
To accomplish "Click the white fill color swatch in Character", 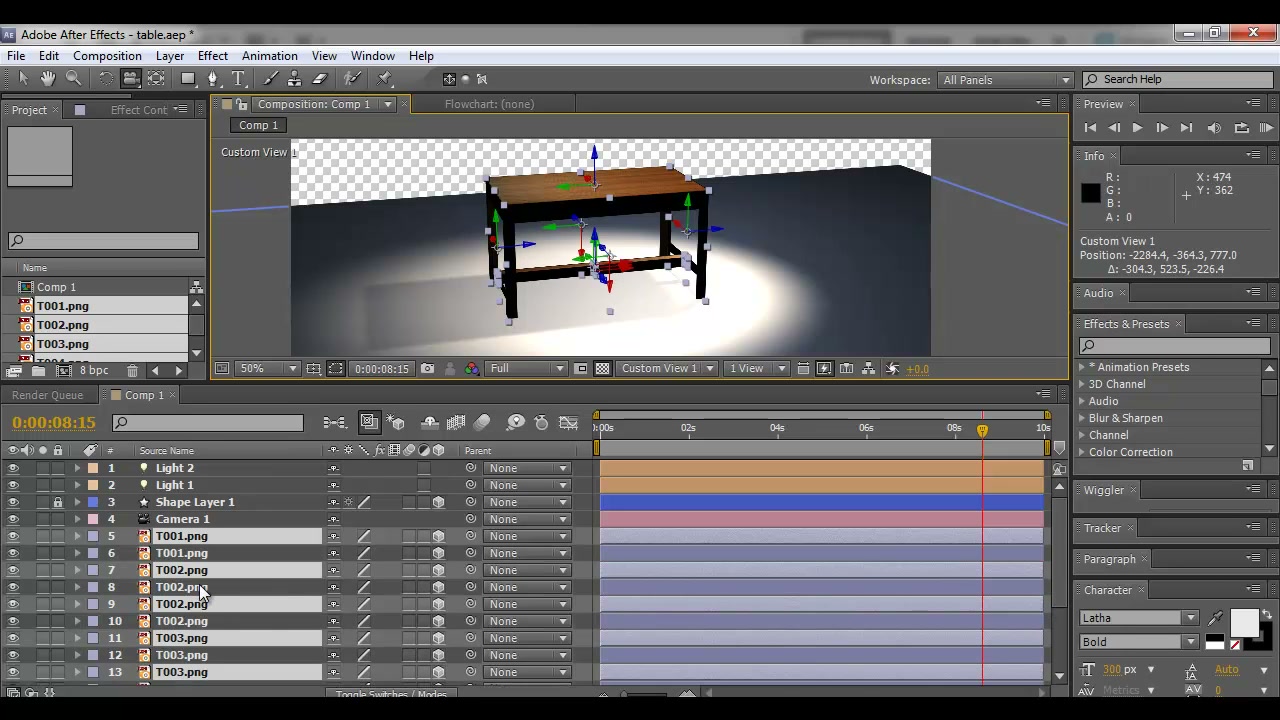I will [x=1244, y=623].
